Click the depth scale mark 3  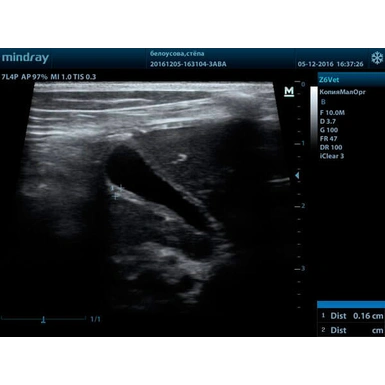pyautogui.click(x=303, y=269)
